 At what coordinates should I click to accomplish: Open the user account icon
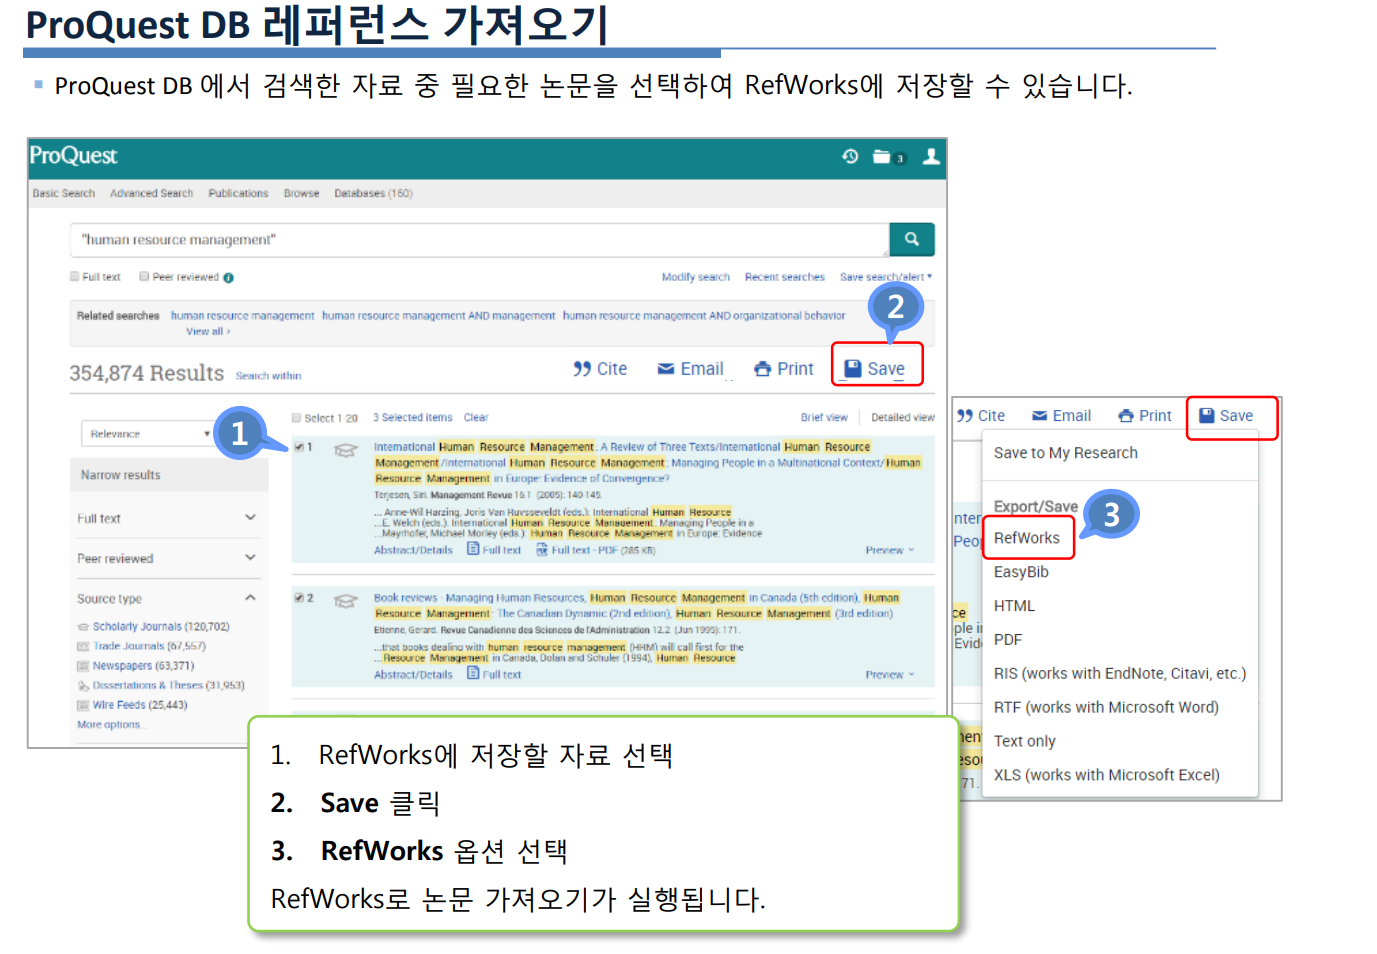931,156
